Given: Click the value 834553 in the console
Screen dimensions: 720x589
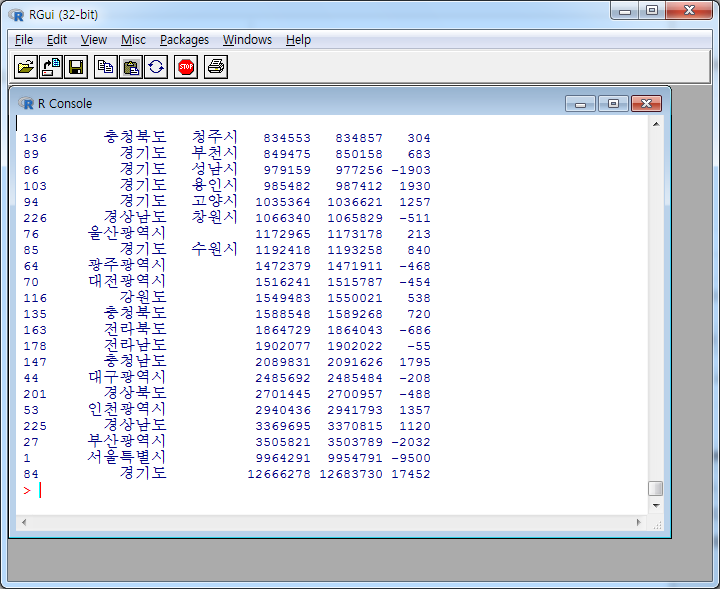Looking at the screenshot, I should click(287, 138).
